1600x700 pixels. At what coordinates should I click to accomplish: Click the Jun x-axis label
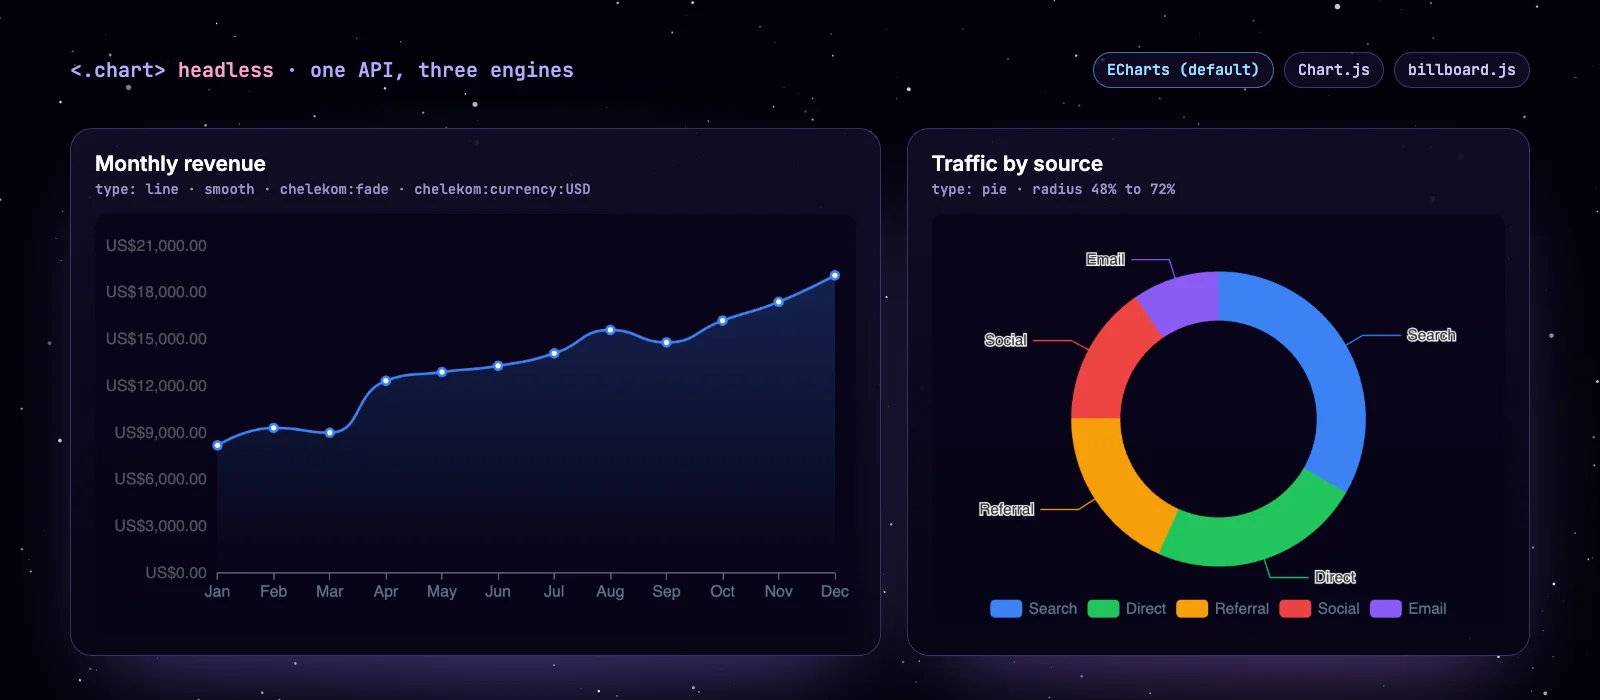498,592
